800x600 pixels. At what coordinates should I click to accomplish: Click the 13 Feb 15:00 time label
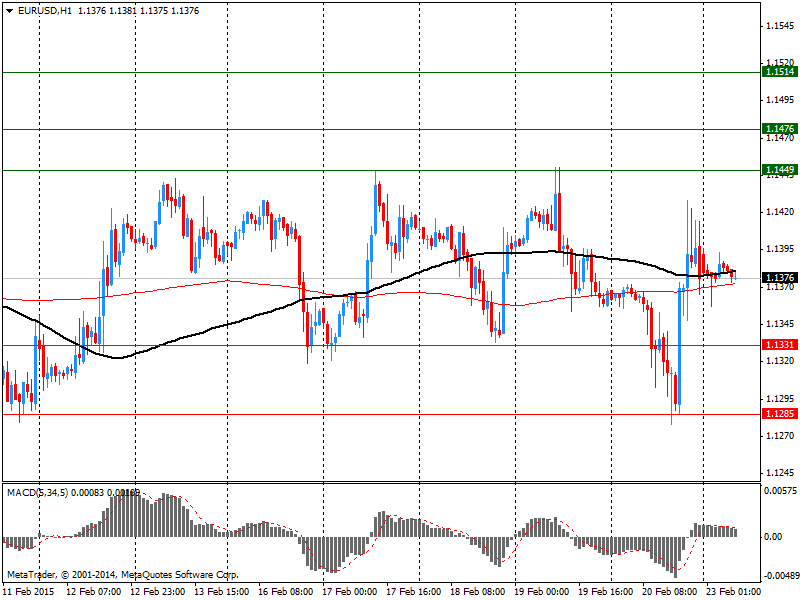[222, 592]
